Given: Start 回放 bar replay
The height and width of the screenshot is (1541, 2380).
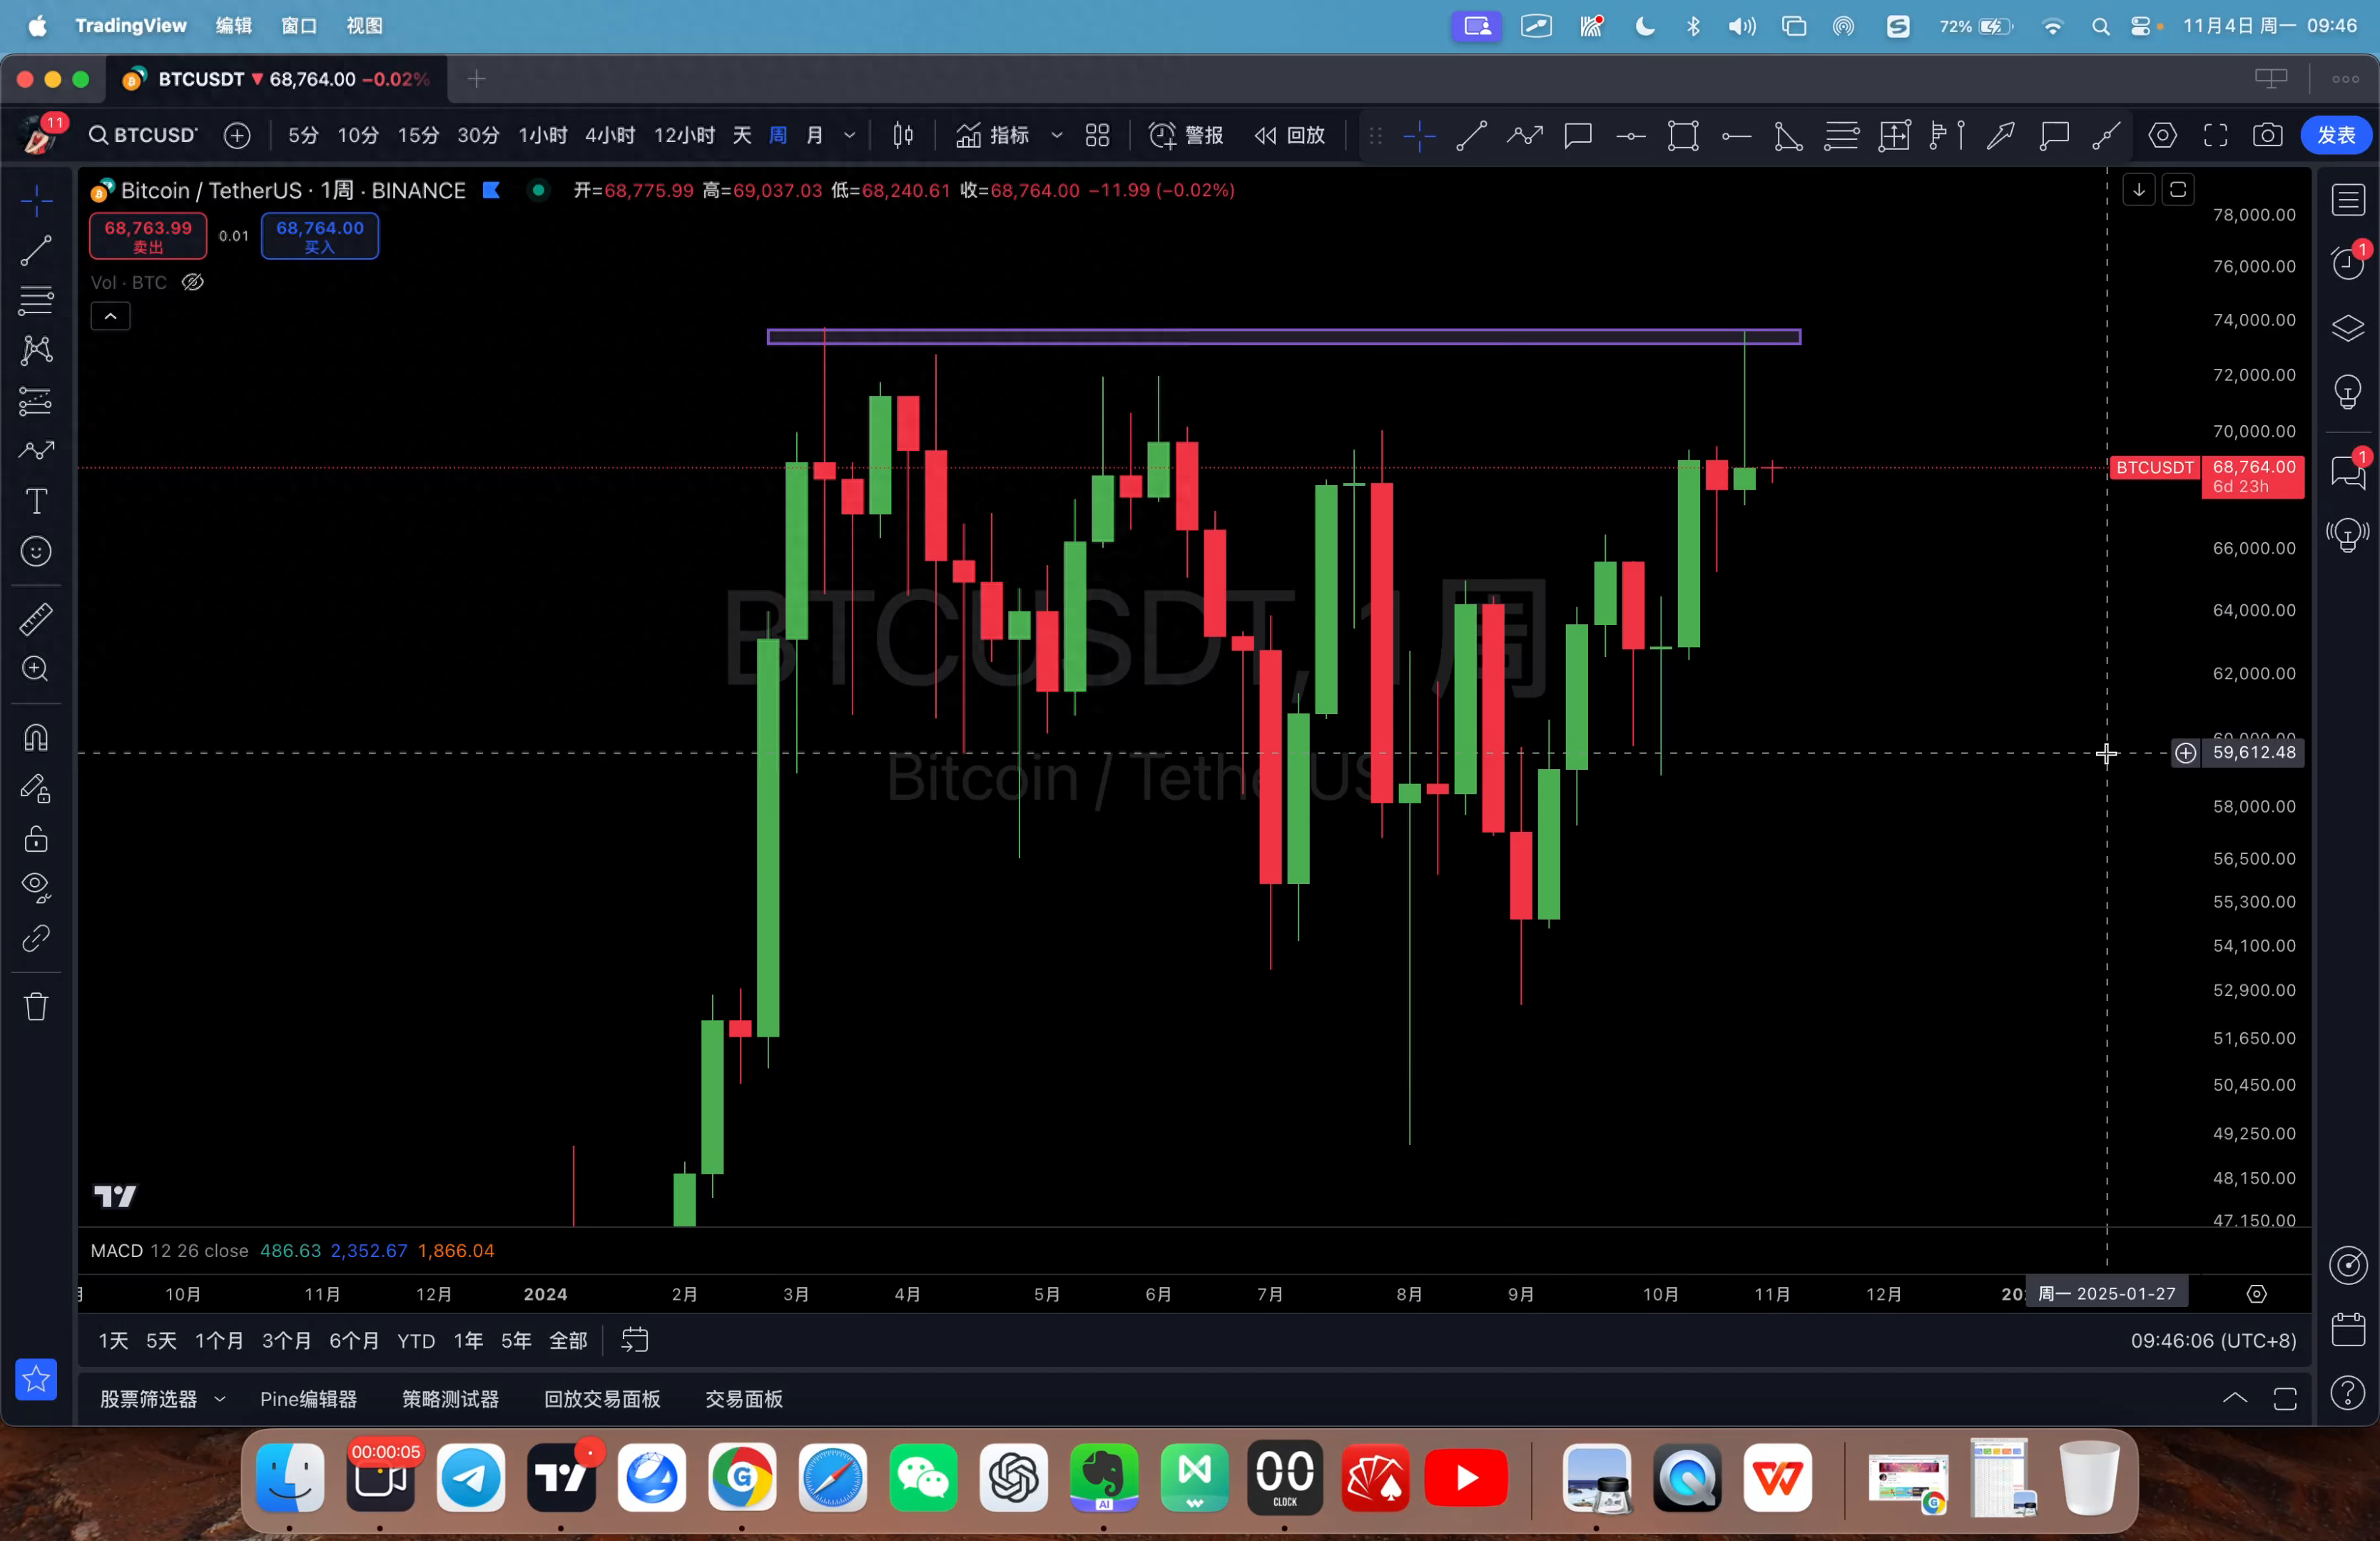Looking at the screenshot, I should click(x=1290, y=135).
